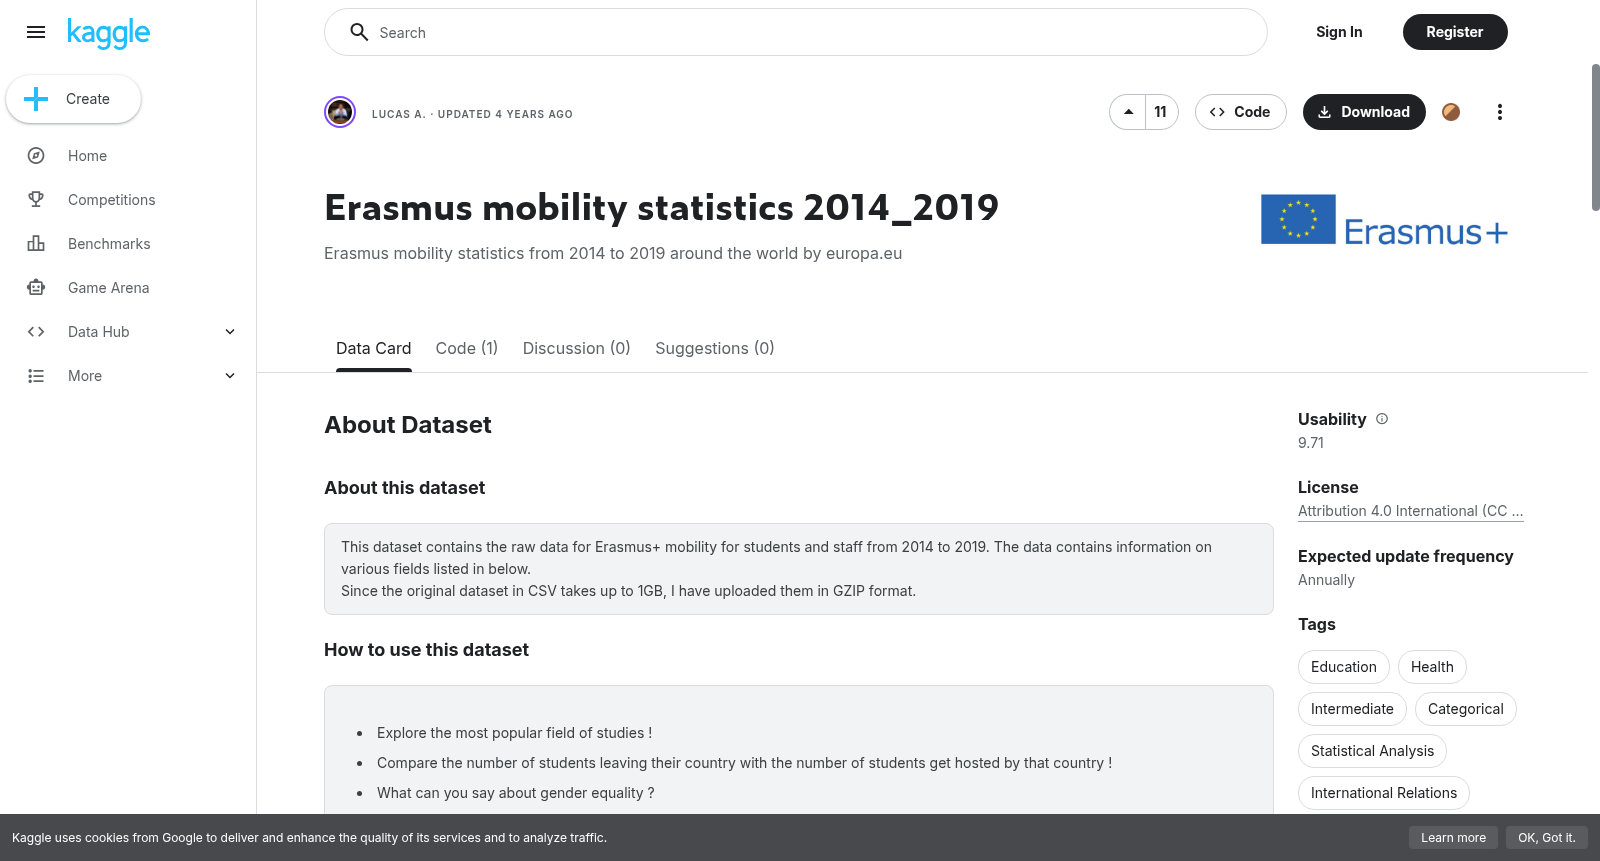Open the hamburger navigation menu
The width and height of the screenshot is (1600, 861).
point(36,32)
